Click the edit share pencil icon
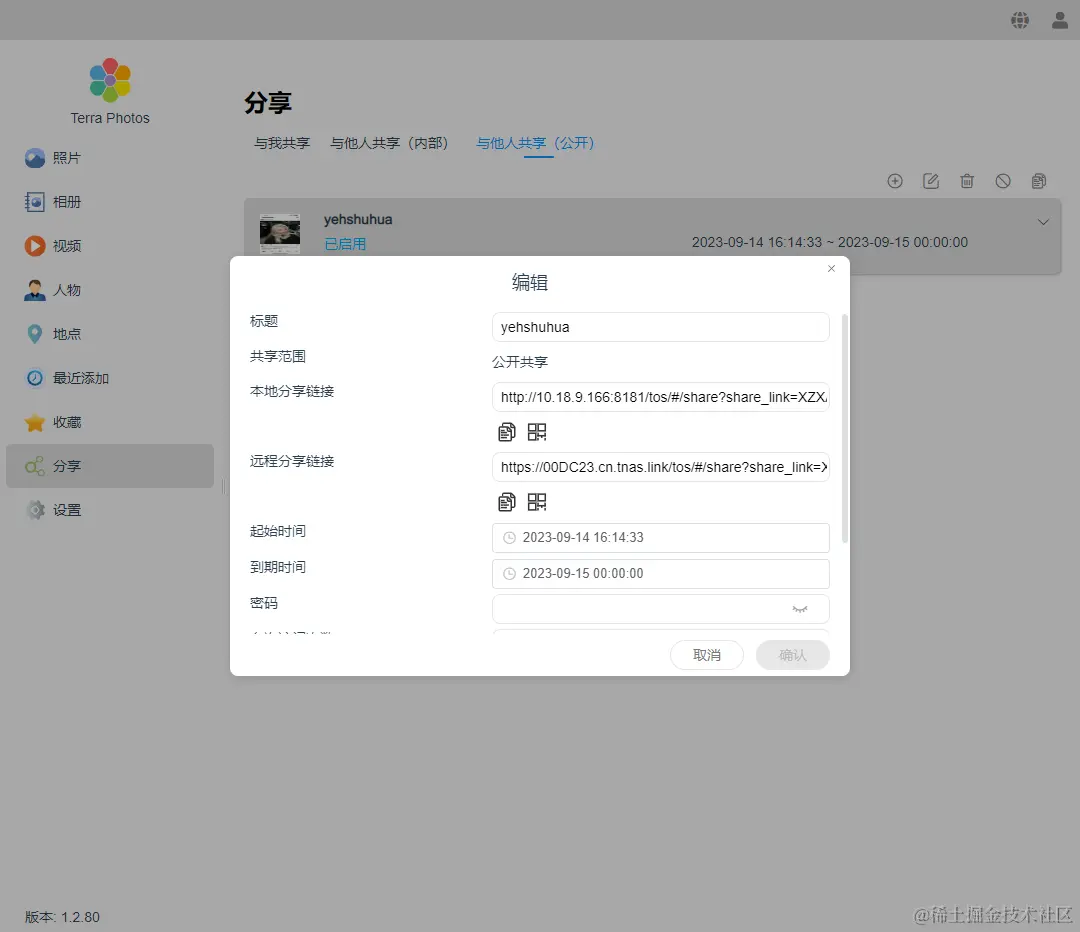The image size is (1080, 932). coord(931,181)
